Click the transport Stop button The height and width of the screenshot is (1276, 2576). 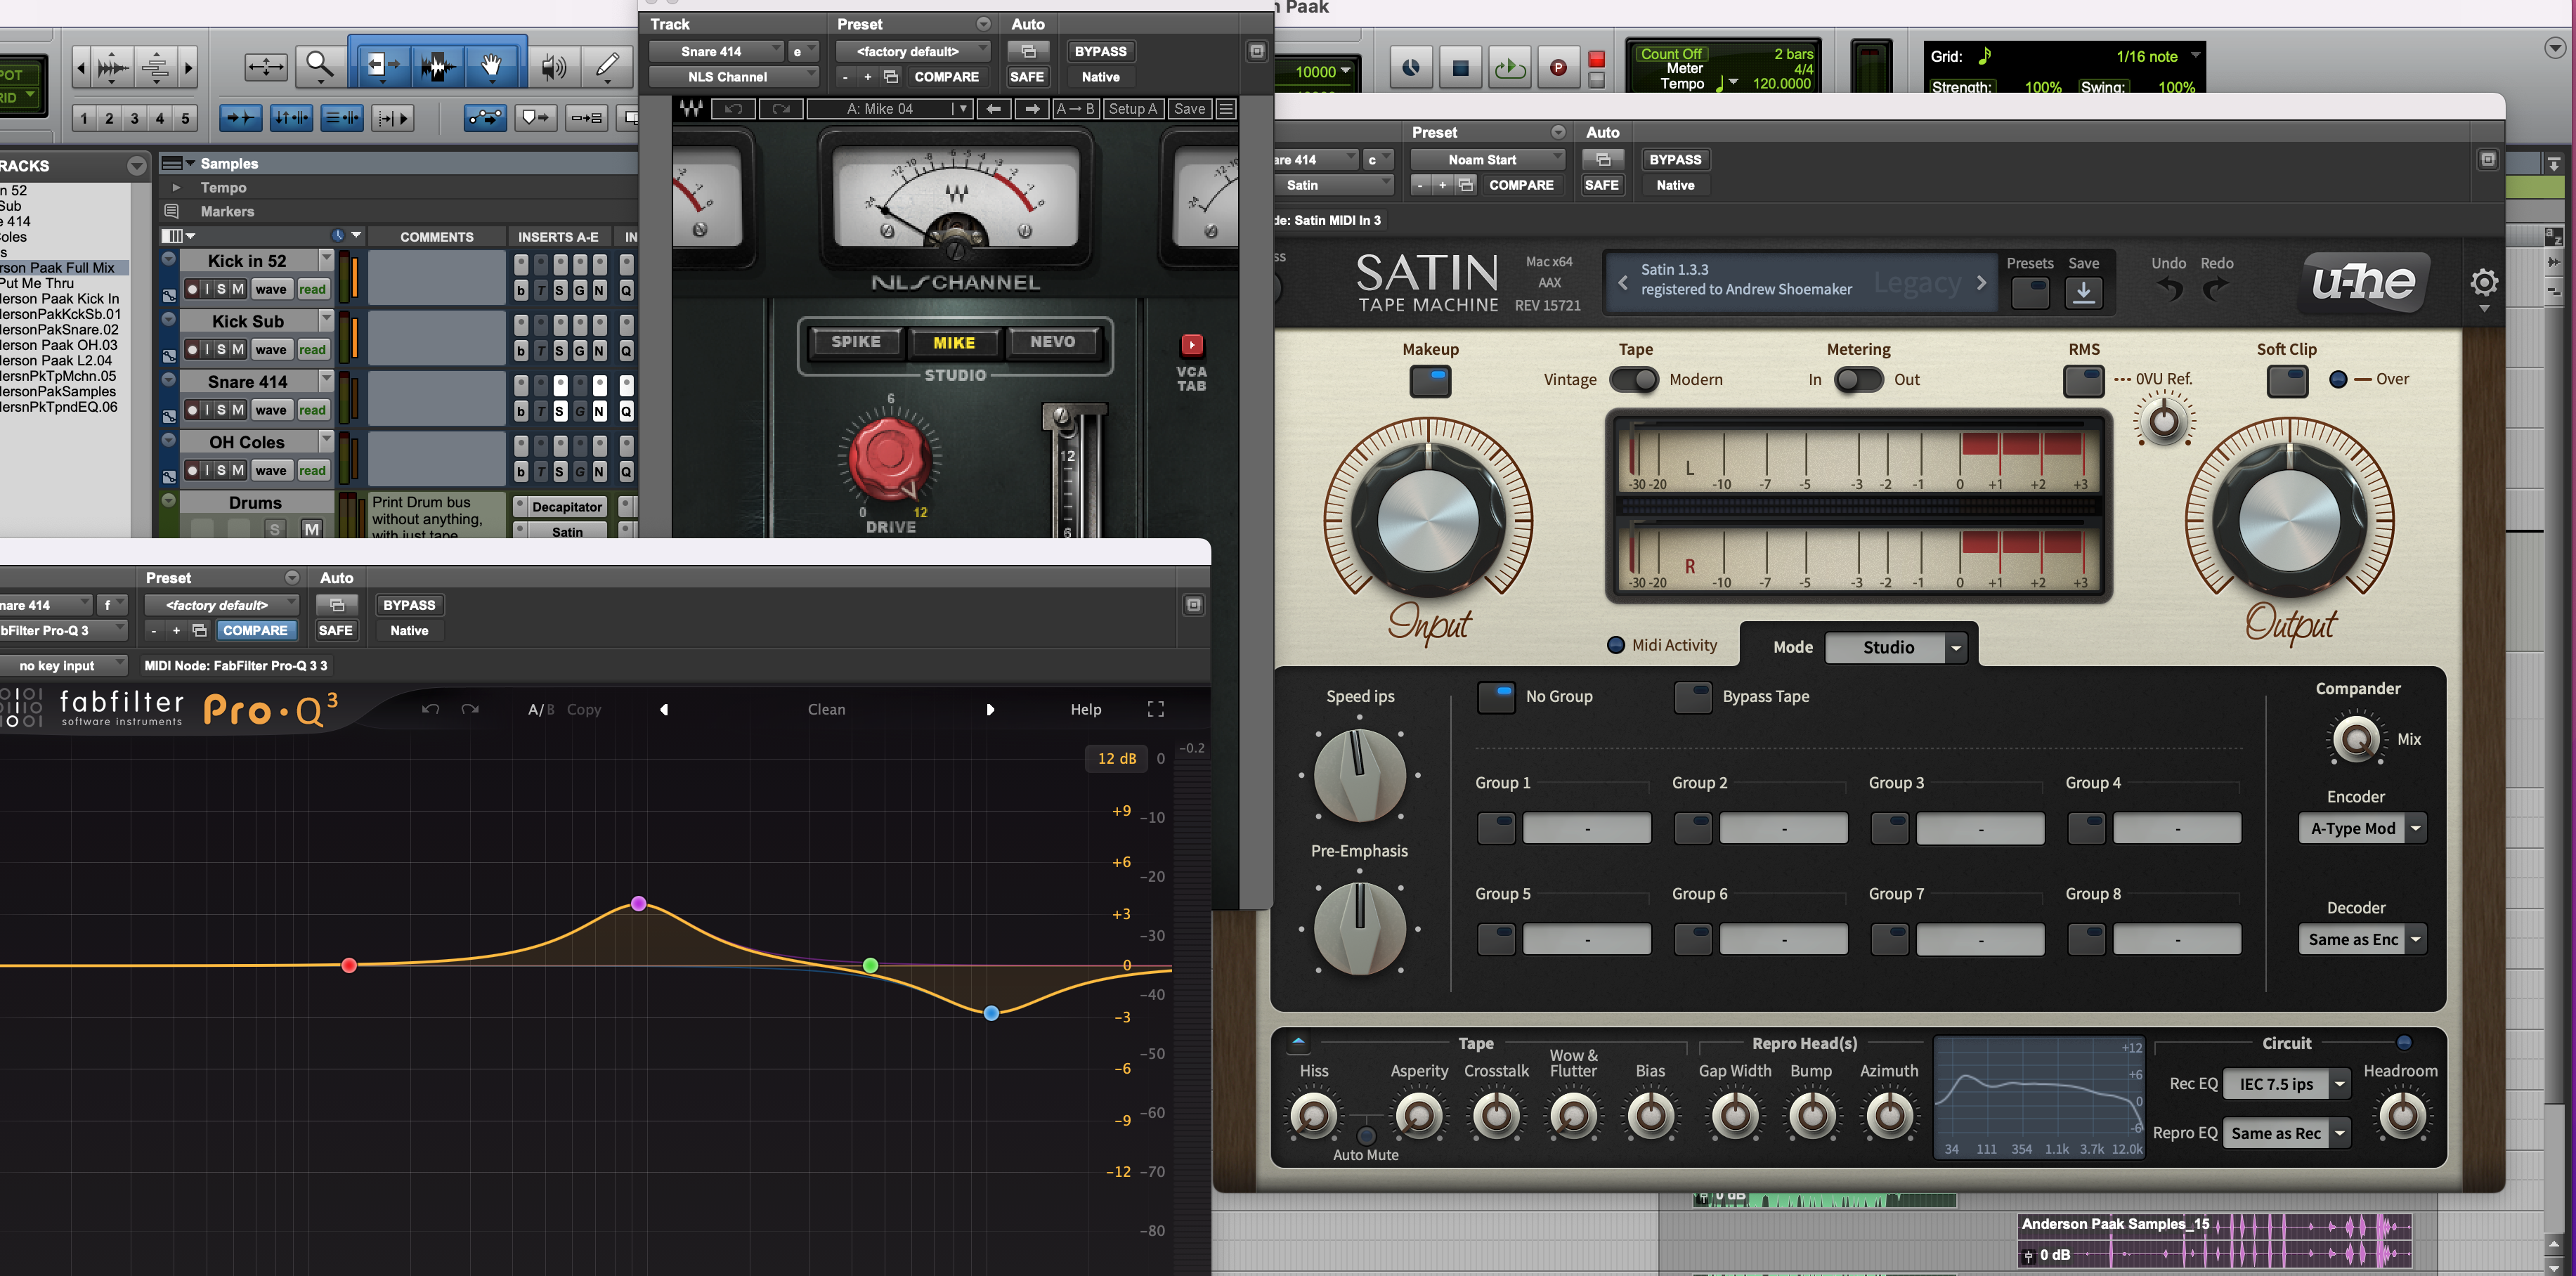click(1460, 68)
